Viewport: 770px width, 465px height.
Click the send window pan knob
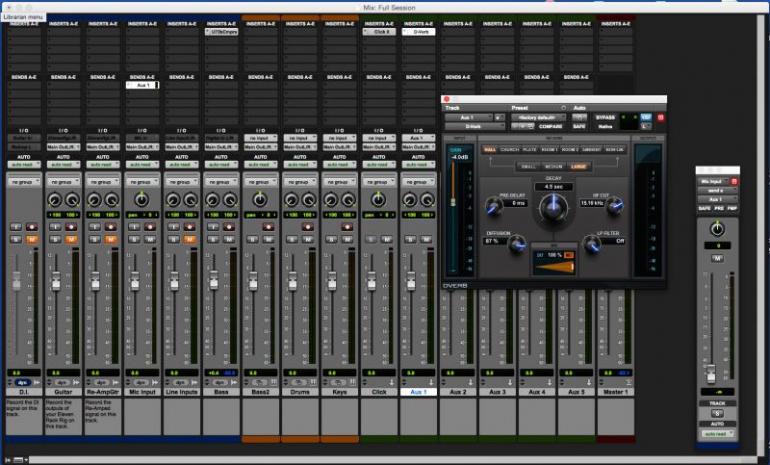[717, 228]
